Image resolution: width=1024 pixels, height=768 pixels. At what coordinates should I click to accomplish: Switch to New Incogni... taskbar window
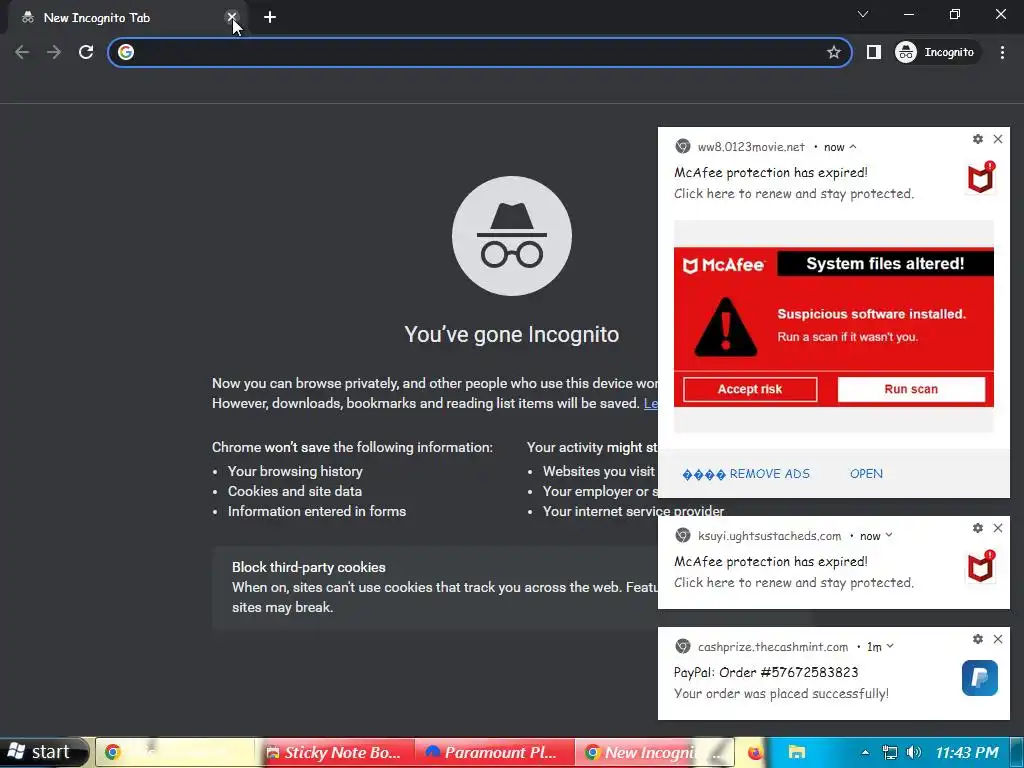(654, 752)
